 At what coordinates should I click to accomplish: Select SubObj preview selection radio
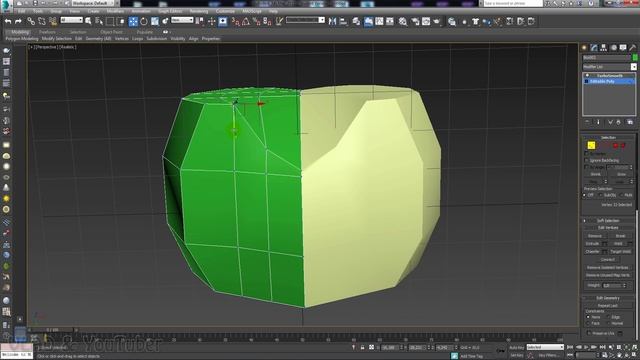pyautogui.click(x=601, y=196)
